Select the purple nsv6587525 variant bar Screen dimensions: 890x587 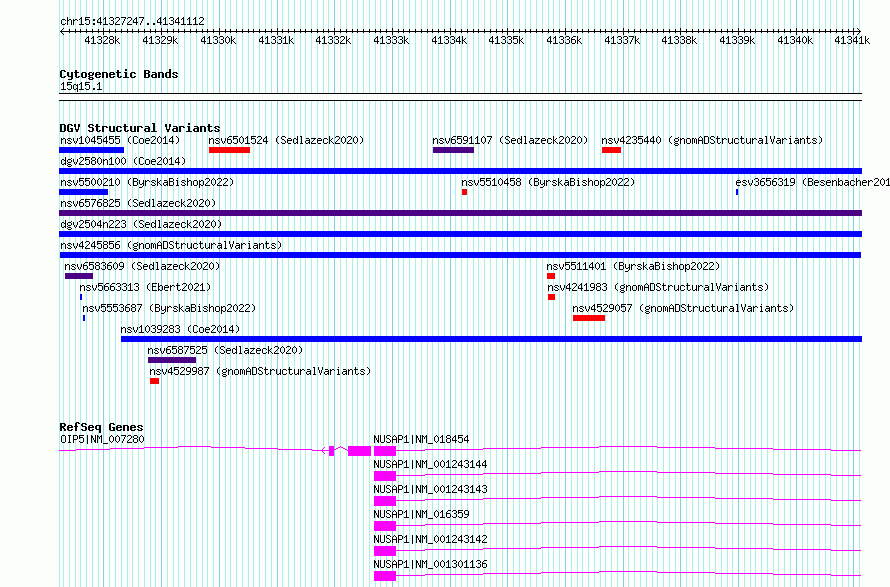[172, 360]
